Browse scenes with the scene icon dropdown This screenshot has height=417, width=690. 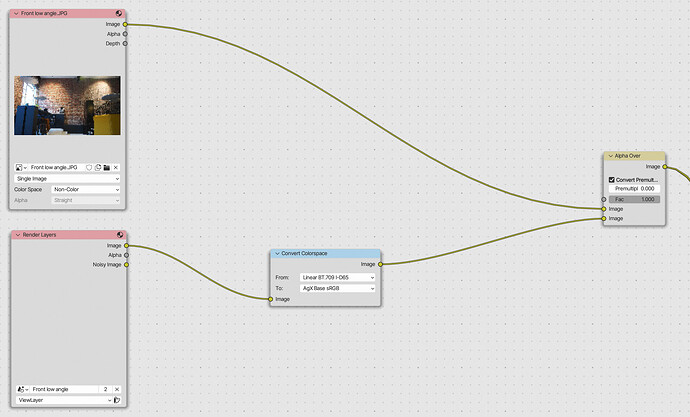click(x=22, y=389)
